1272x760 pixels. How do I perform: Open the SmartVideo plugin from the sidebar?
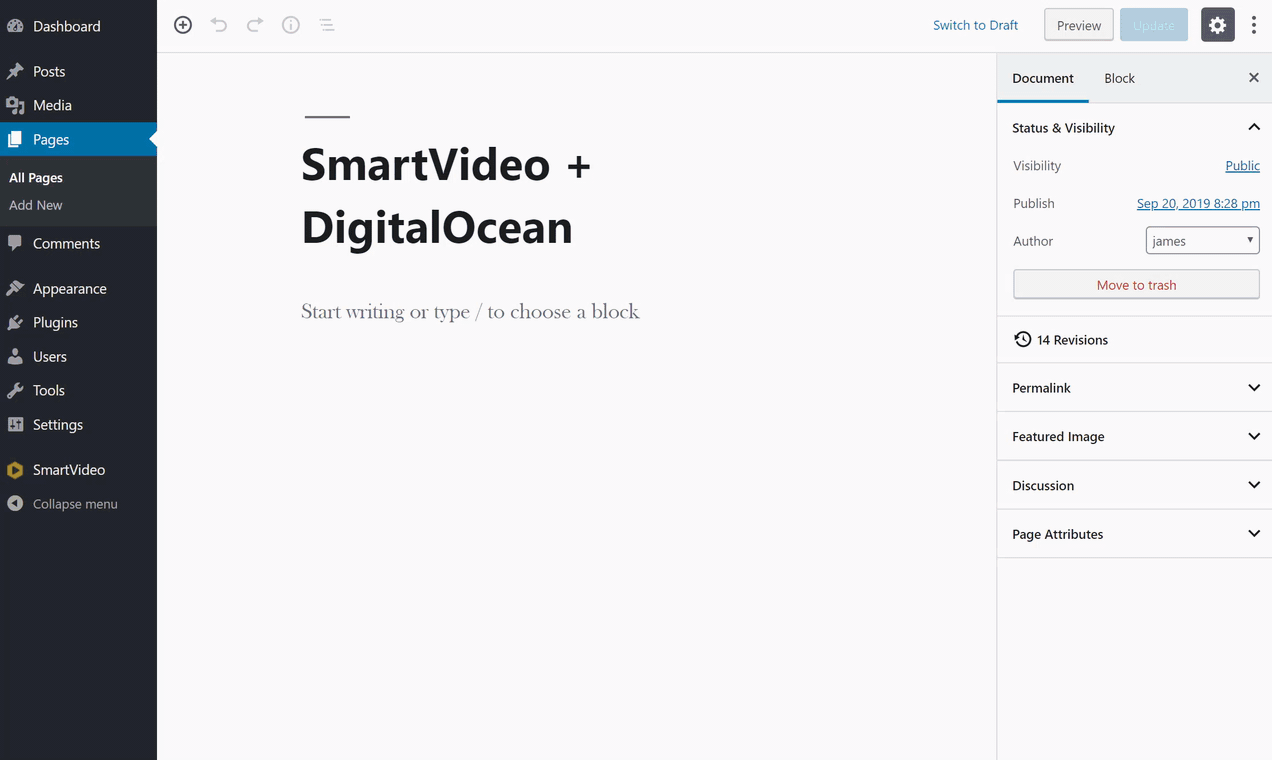(x=69, y=469)
